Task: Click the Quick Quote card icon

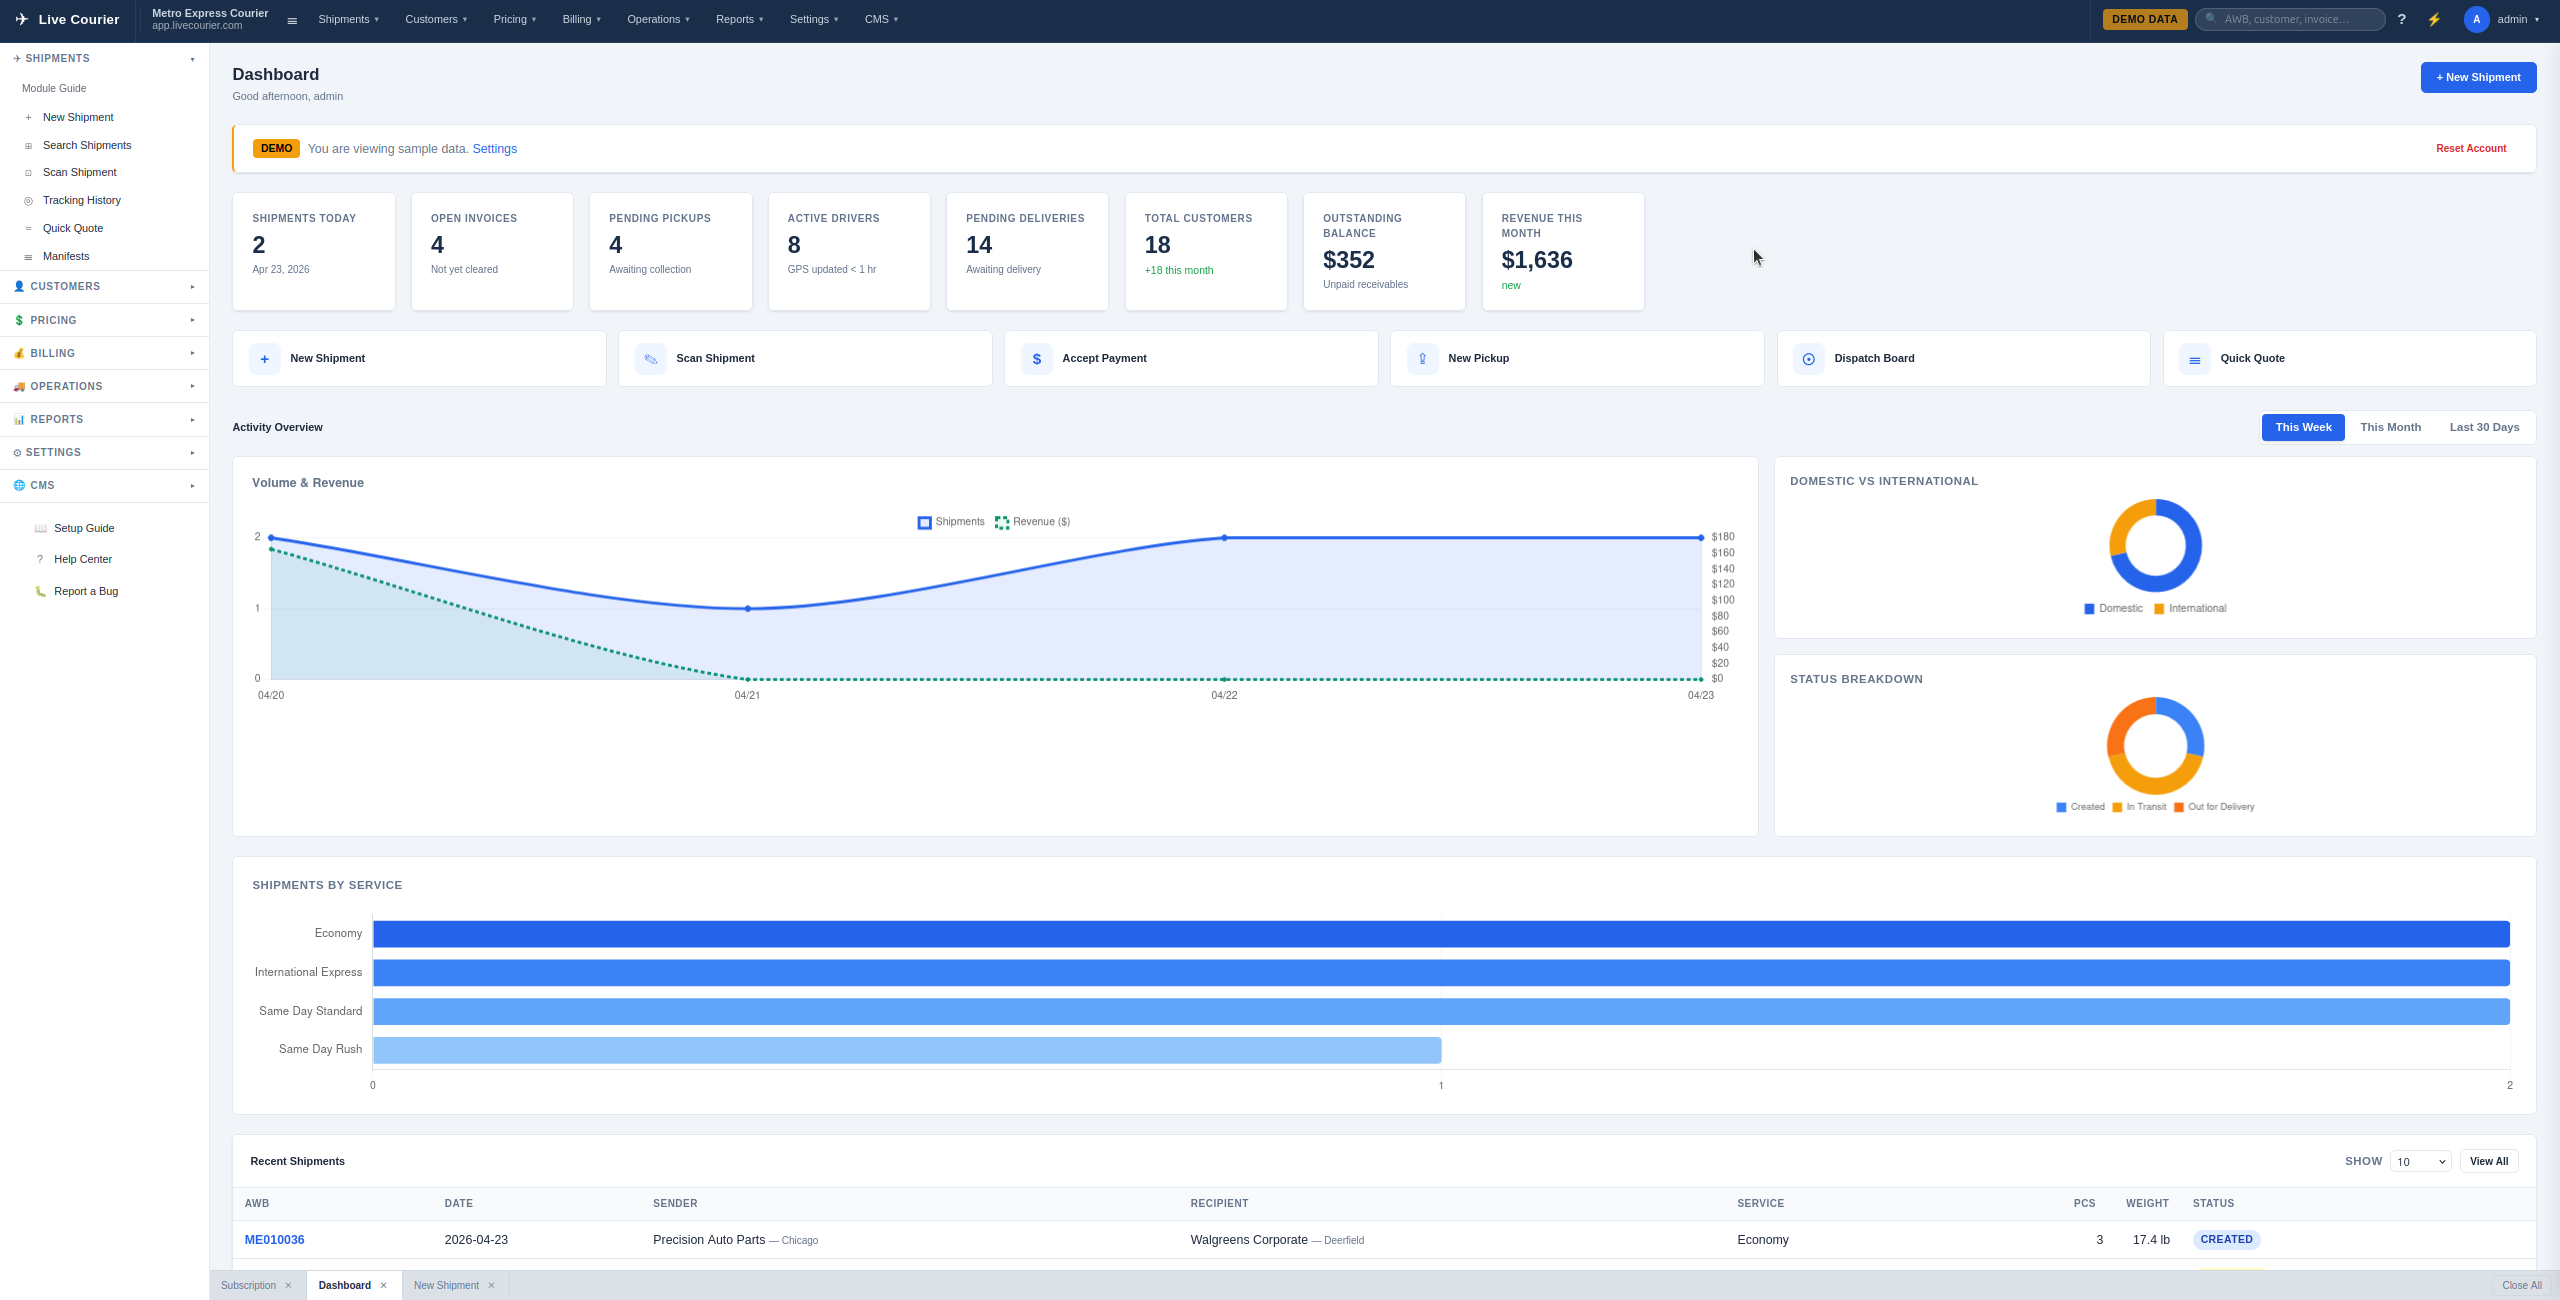Action: (2194, 359)
